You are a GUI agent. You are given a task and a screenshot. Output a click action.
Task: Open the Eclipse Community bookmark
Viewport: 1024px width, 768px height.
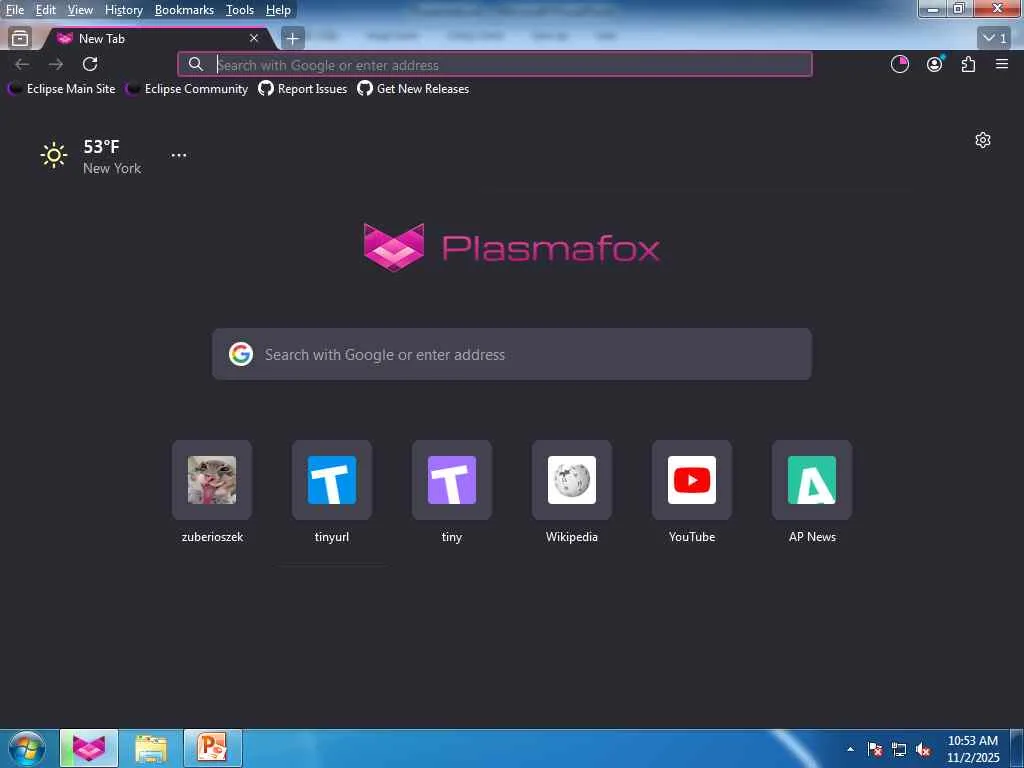[x=187, y=89]
